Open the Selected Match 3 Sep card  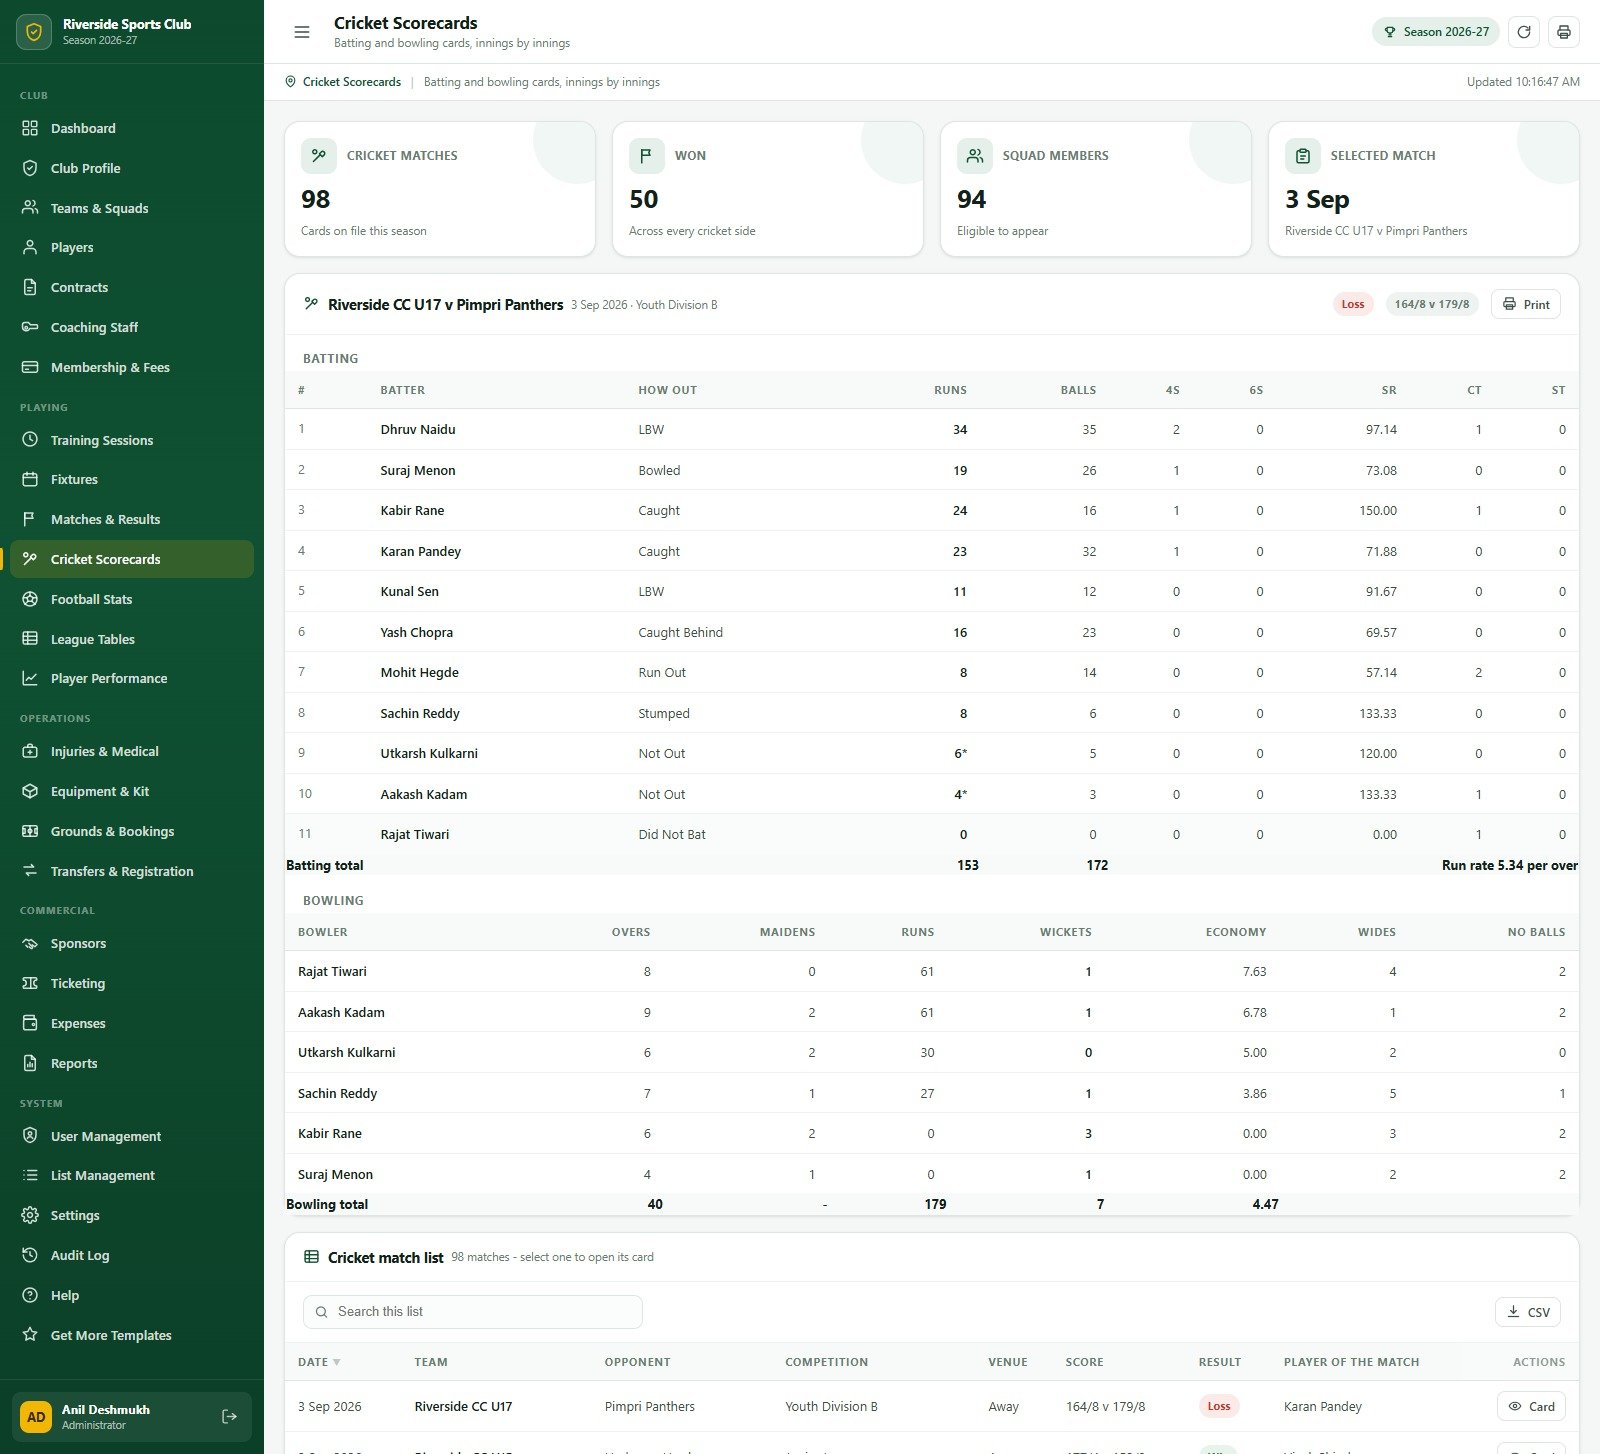click(1424, 189)
